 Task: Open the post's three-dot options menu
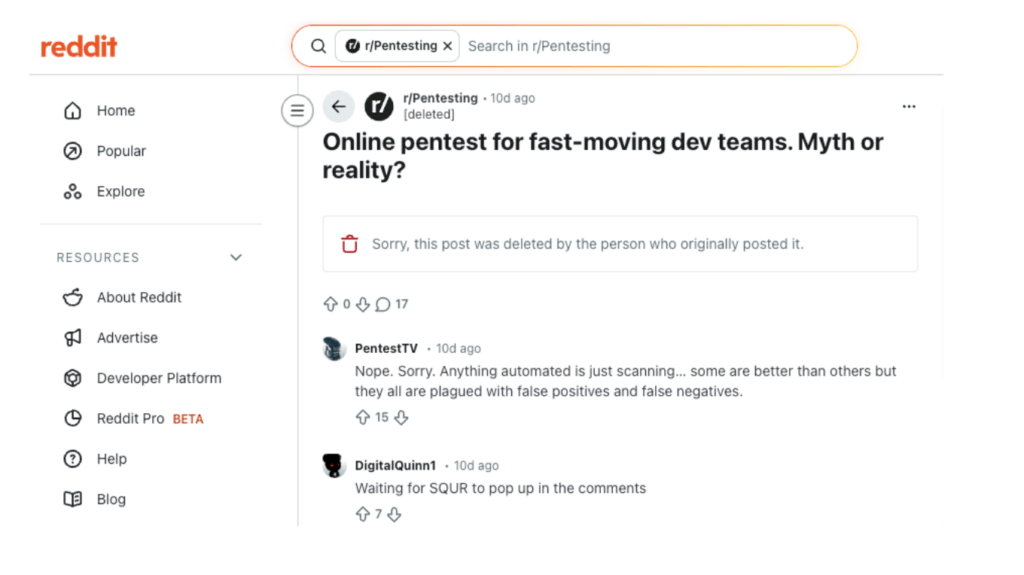[908, 106]
